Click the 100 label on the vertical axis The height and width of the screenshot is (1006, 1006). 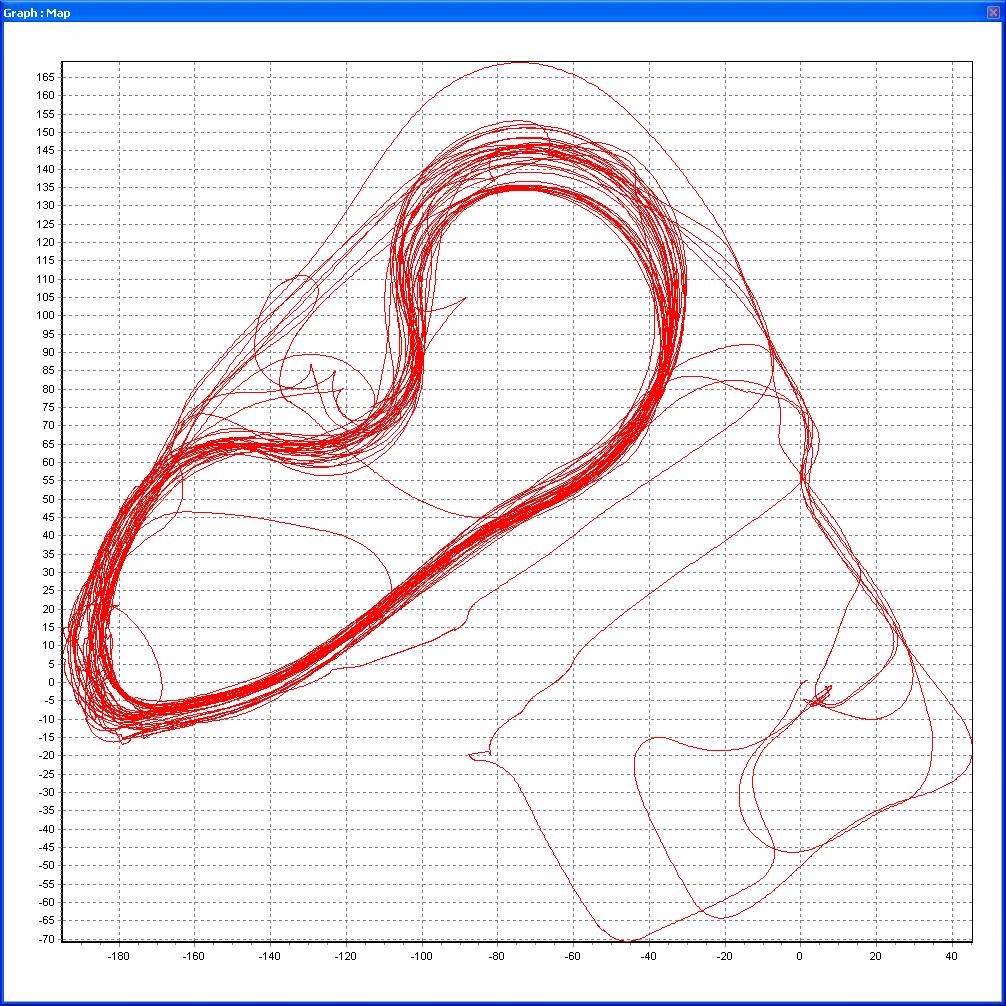click(46, 316)
